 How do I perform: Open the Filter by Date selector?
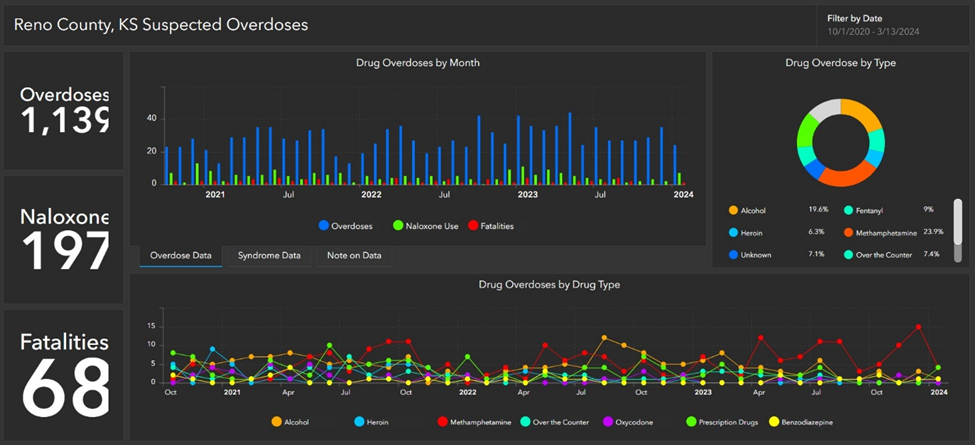[x=893, y=25]
